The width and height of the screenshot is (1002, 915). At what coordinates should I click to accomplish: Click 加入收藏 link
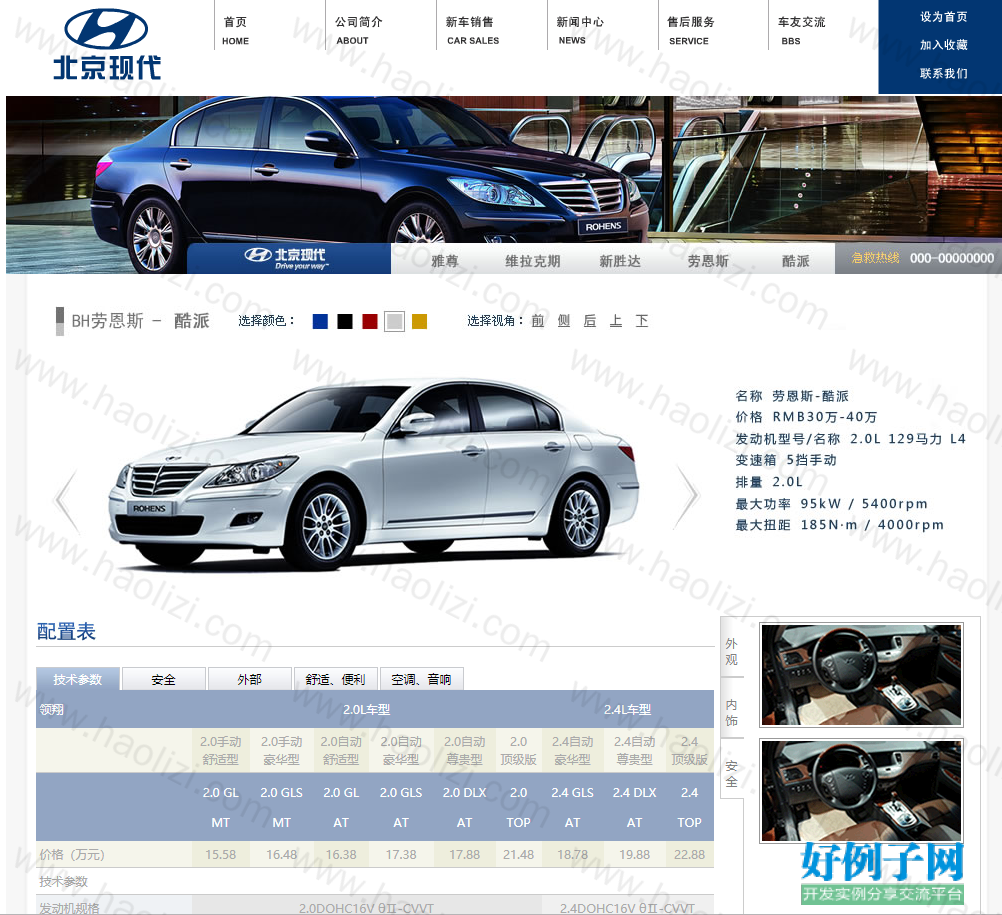click(x=943, y=45)
